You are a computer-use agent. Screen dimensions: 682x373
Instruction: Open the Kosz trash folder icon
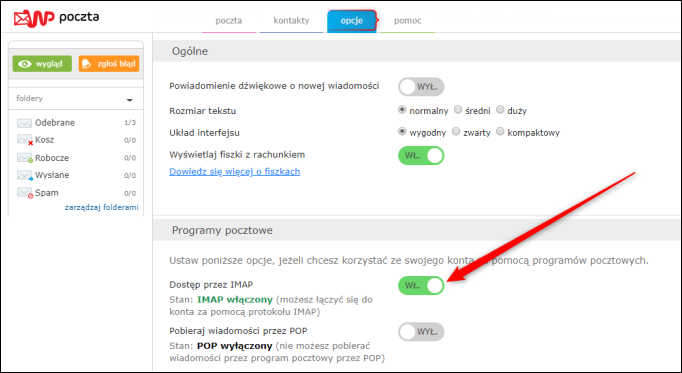(25, 140)
